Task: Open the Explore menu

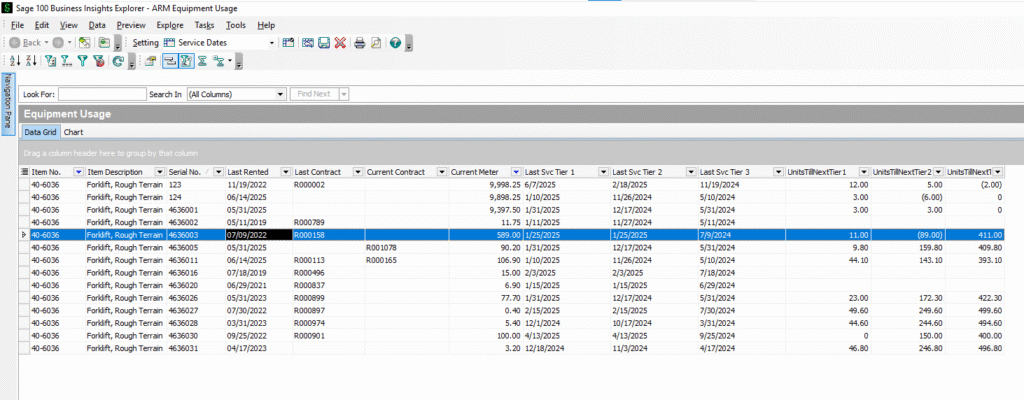Action: (x=170, y=25)
